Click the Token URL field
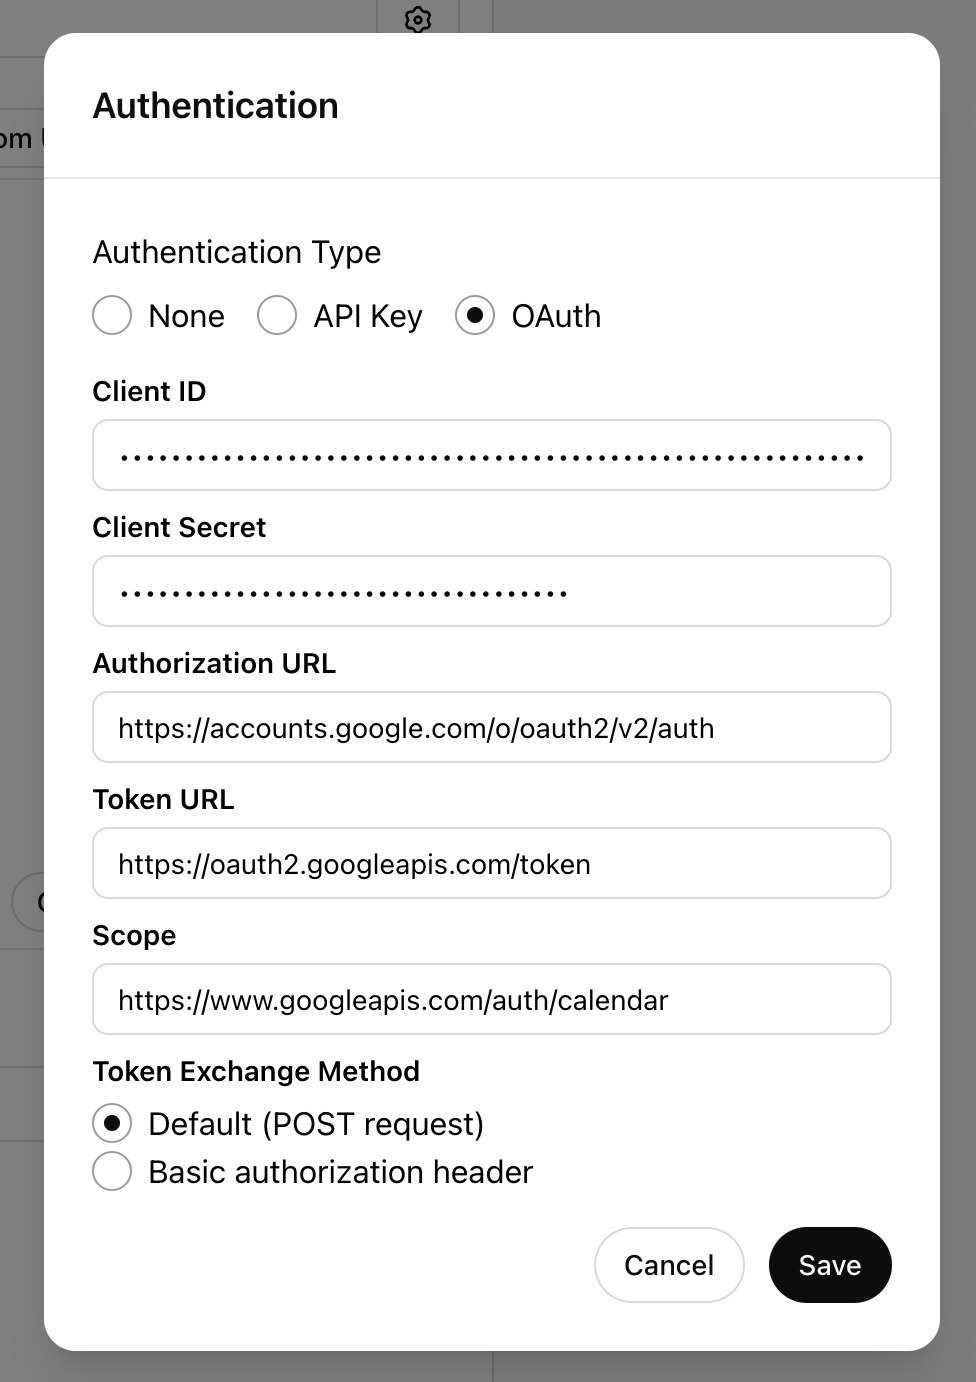Viewport: 976px width, 1382px height. 491,863
